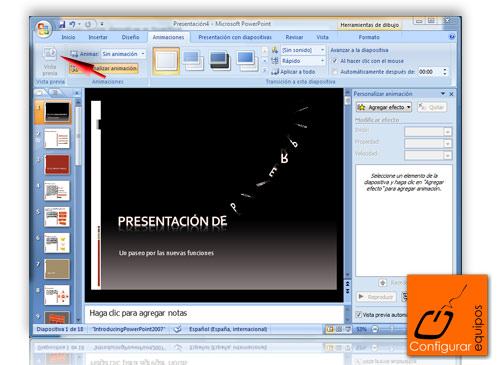The height and width of the screenshot is (365, 500).
Task: Open the Velocidad dropdown in the task pane
Action: pyautogui.click(x=428, y=155)
